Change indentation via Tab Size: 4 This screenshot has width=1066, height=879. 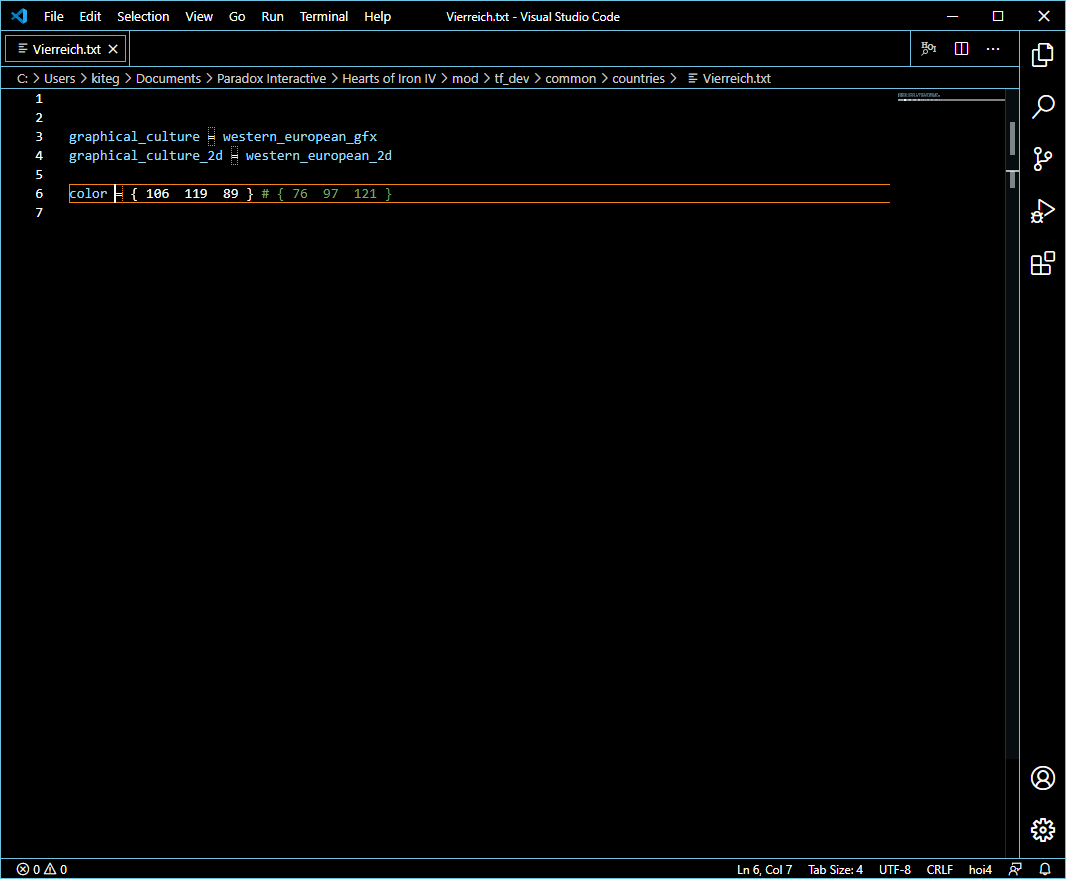pos(835,869)
